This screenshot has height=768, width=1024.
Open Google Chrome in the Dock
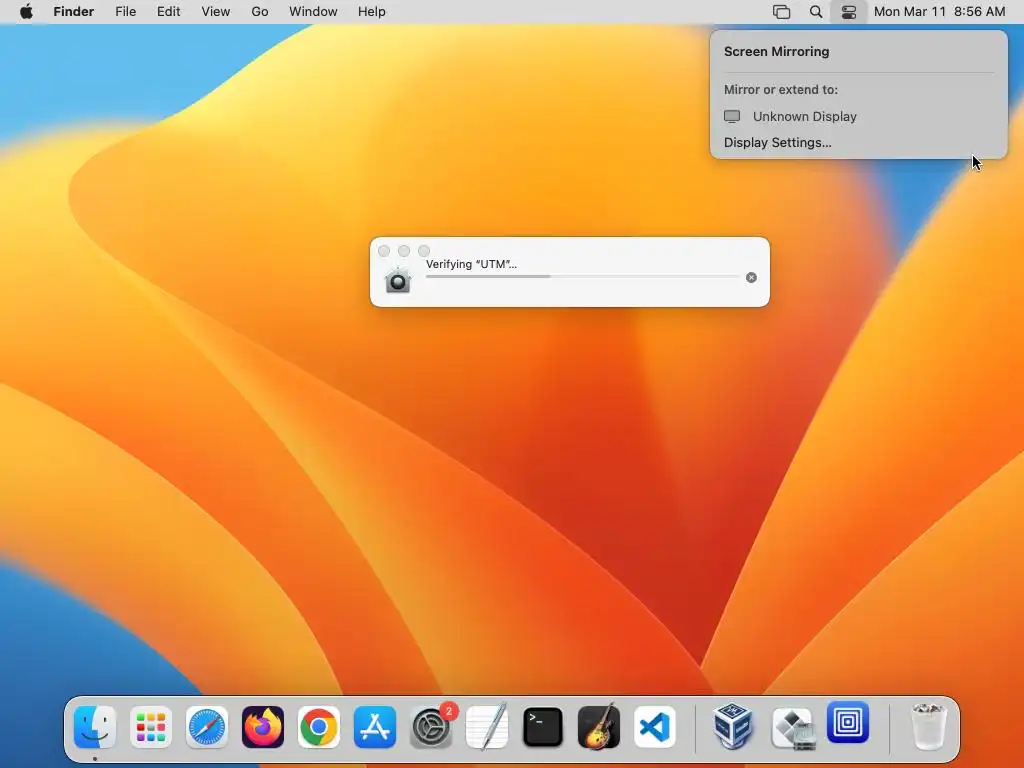[x=319, y=727]
